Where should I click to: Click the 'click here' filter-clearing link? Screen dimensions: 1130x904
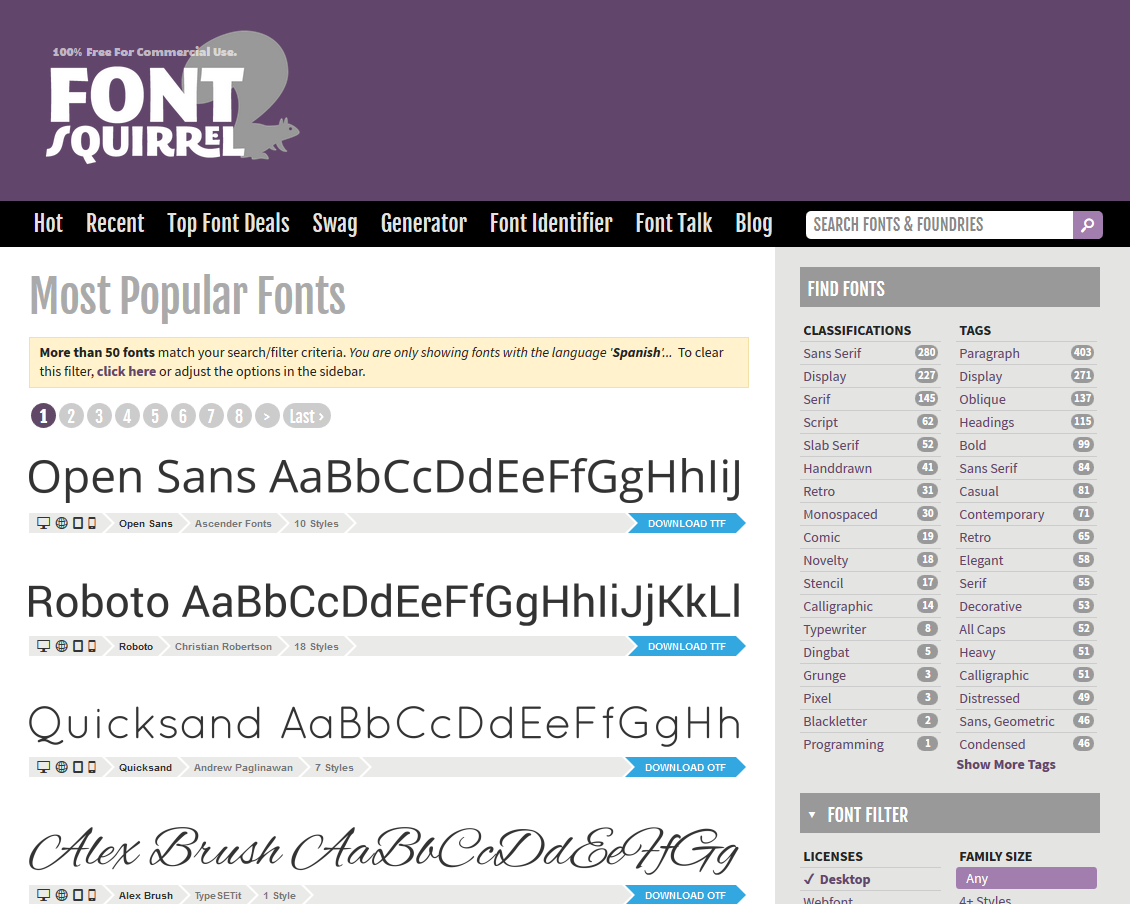point(126,371)
